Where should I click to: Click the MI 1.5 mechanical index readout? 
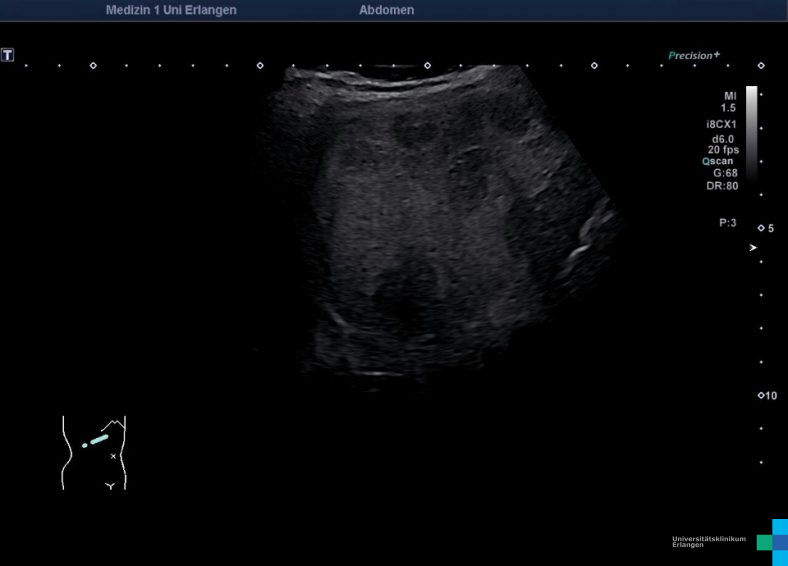tap(729, 101)
